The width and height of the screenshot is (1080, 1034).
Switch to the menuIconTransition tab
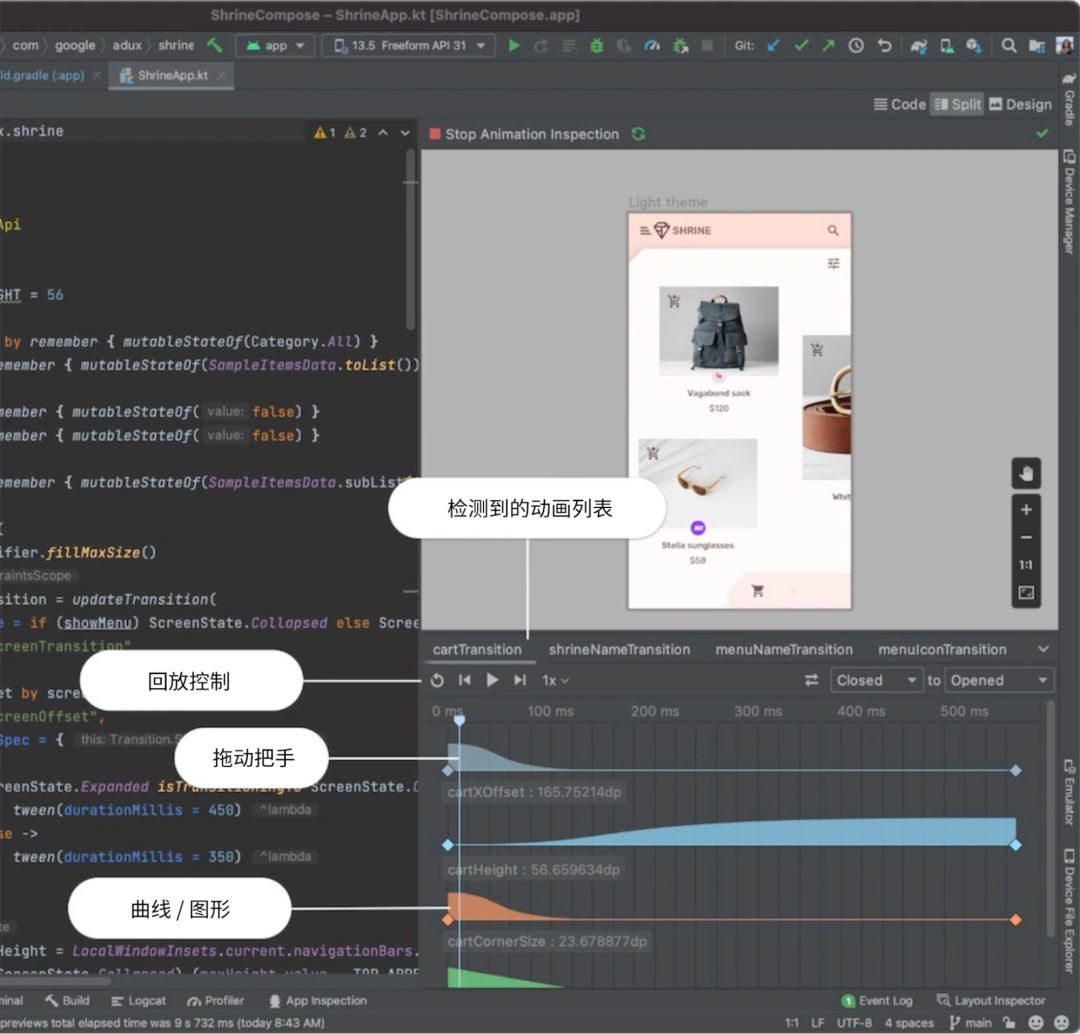point(942,649)
